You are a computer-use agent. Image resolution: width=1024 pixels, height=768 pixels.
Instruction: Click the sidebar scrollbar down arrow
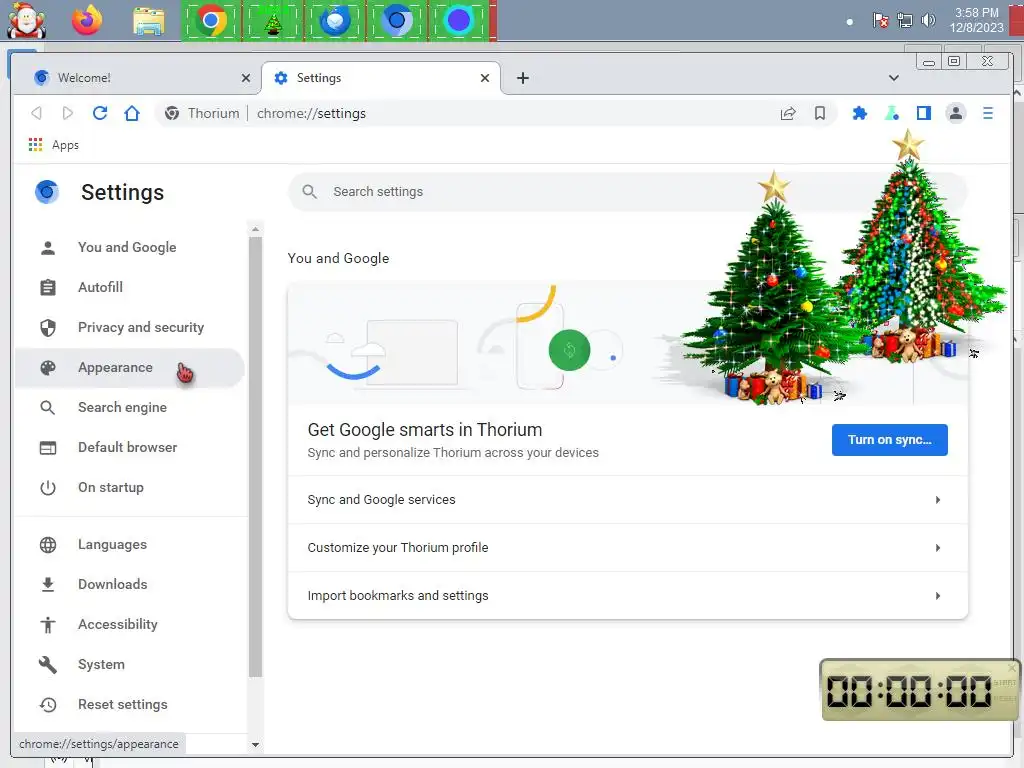[x=255, y=744]
